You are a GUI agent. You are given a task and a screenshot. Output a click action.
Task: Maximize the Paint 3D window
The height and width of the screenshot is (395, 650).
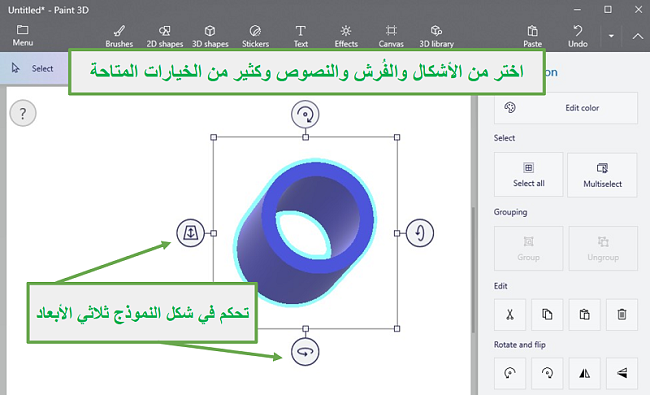(x=608, y=10)
